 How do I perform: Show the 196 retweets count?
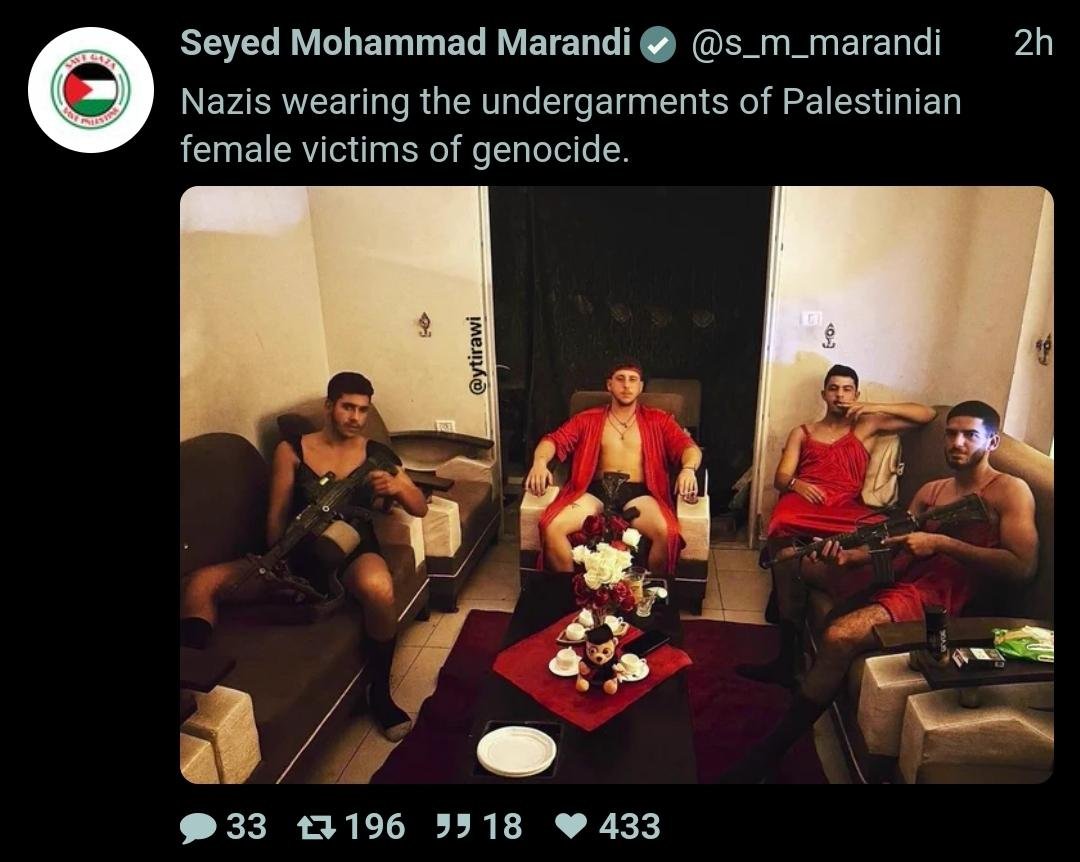click(x=375, y=826)
